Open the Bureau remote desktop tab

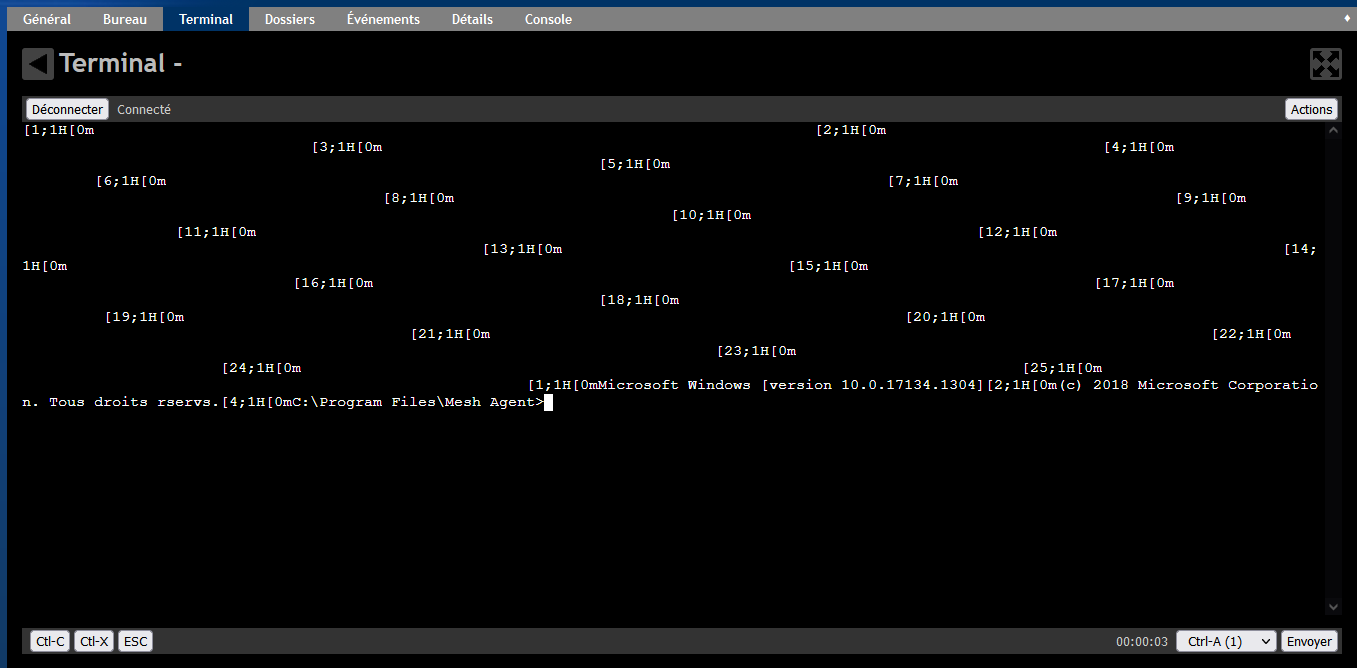124,18
